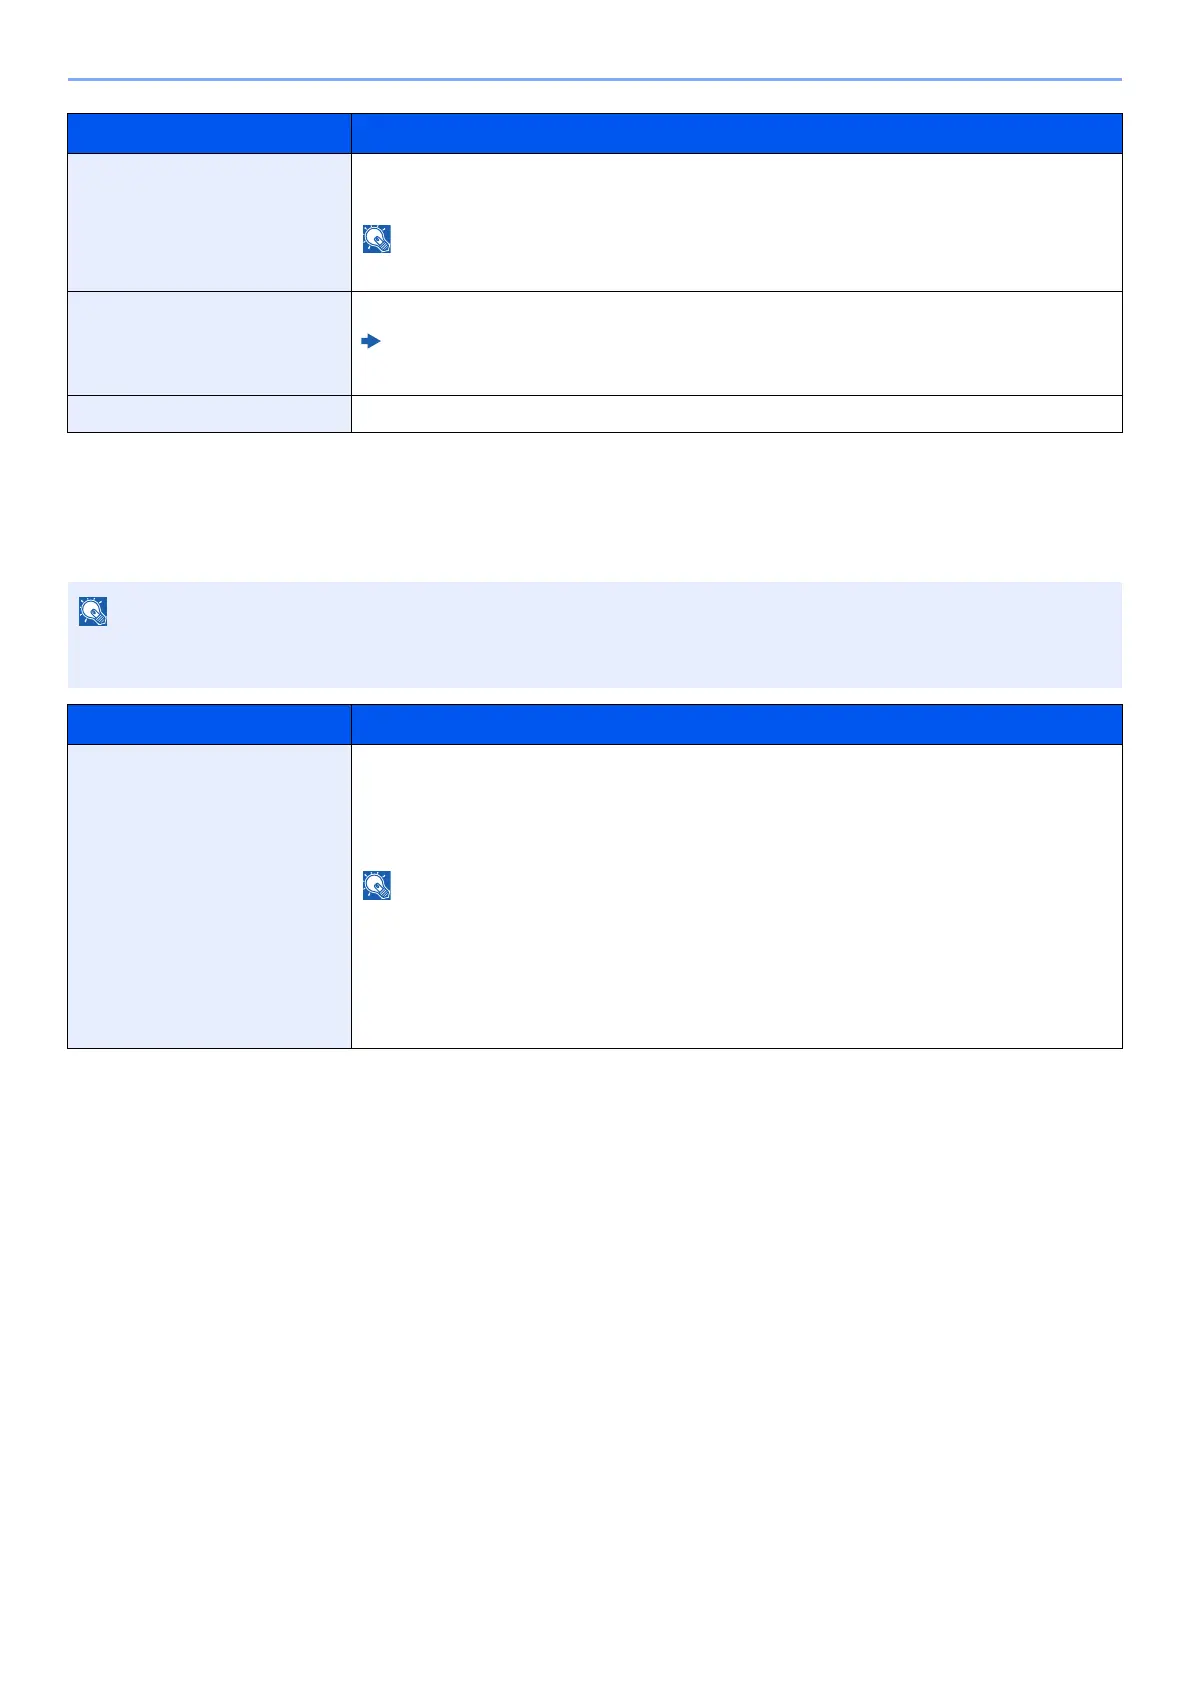Select the second table's right blue header cell
1190x1684 pixels.
click(736, 724)
